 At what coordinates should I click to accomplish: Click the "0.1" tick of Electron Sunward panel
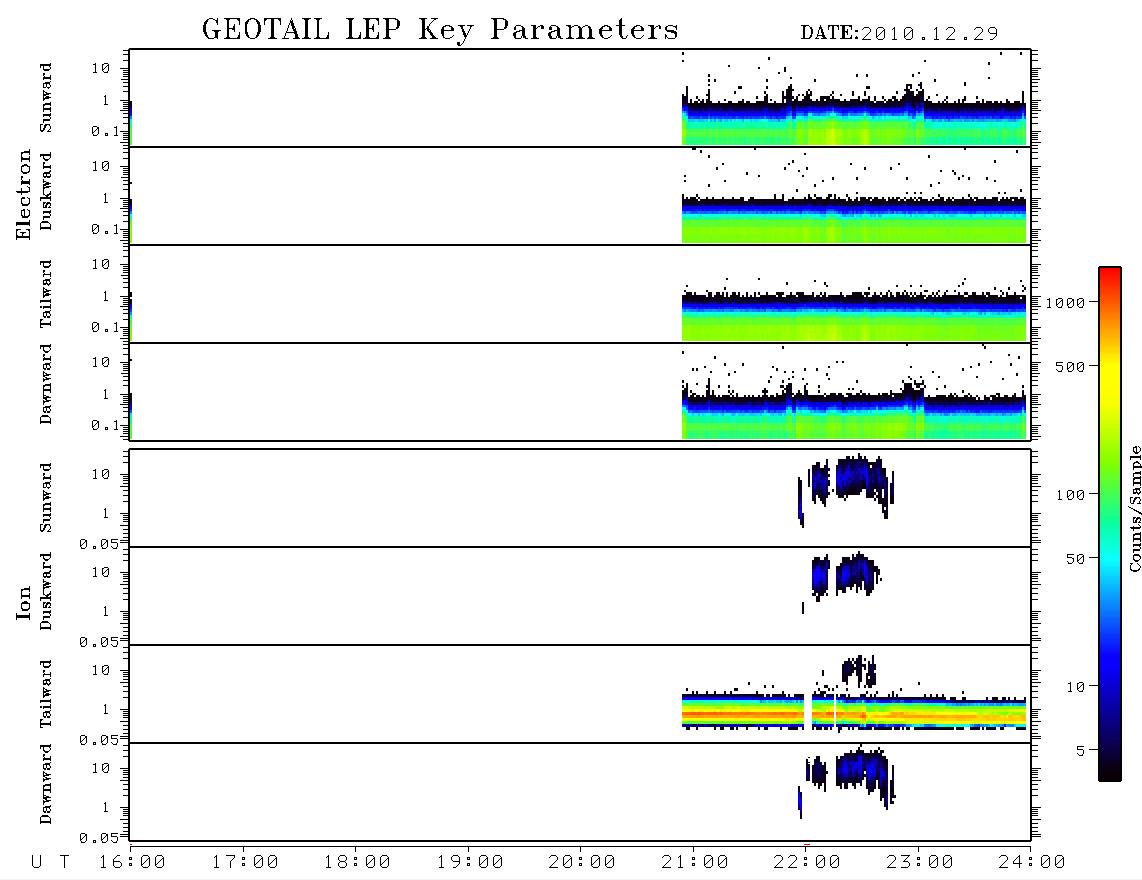(106, 131)
